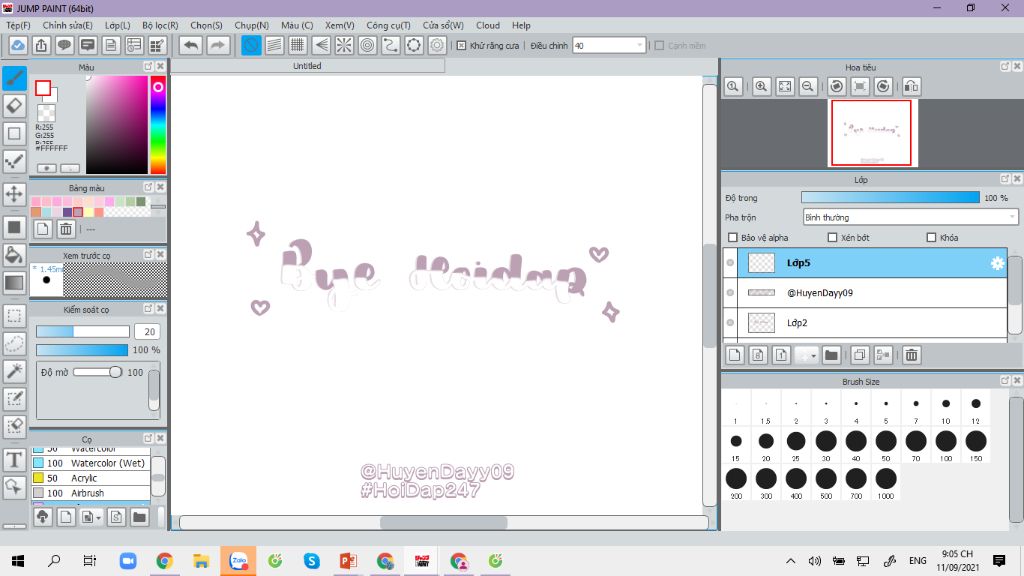
Task: Open the Cloud menu
Action: click(488, 25)
